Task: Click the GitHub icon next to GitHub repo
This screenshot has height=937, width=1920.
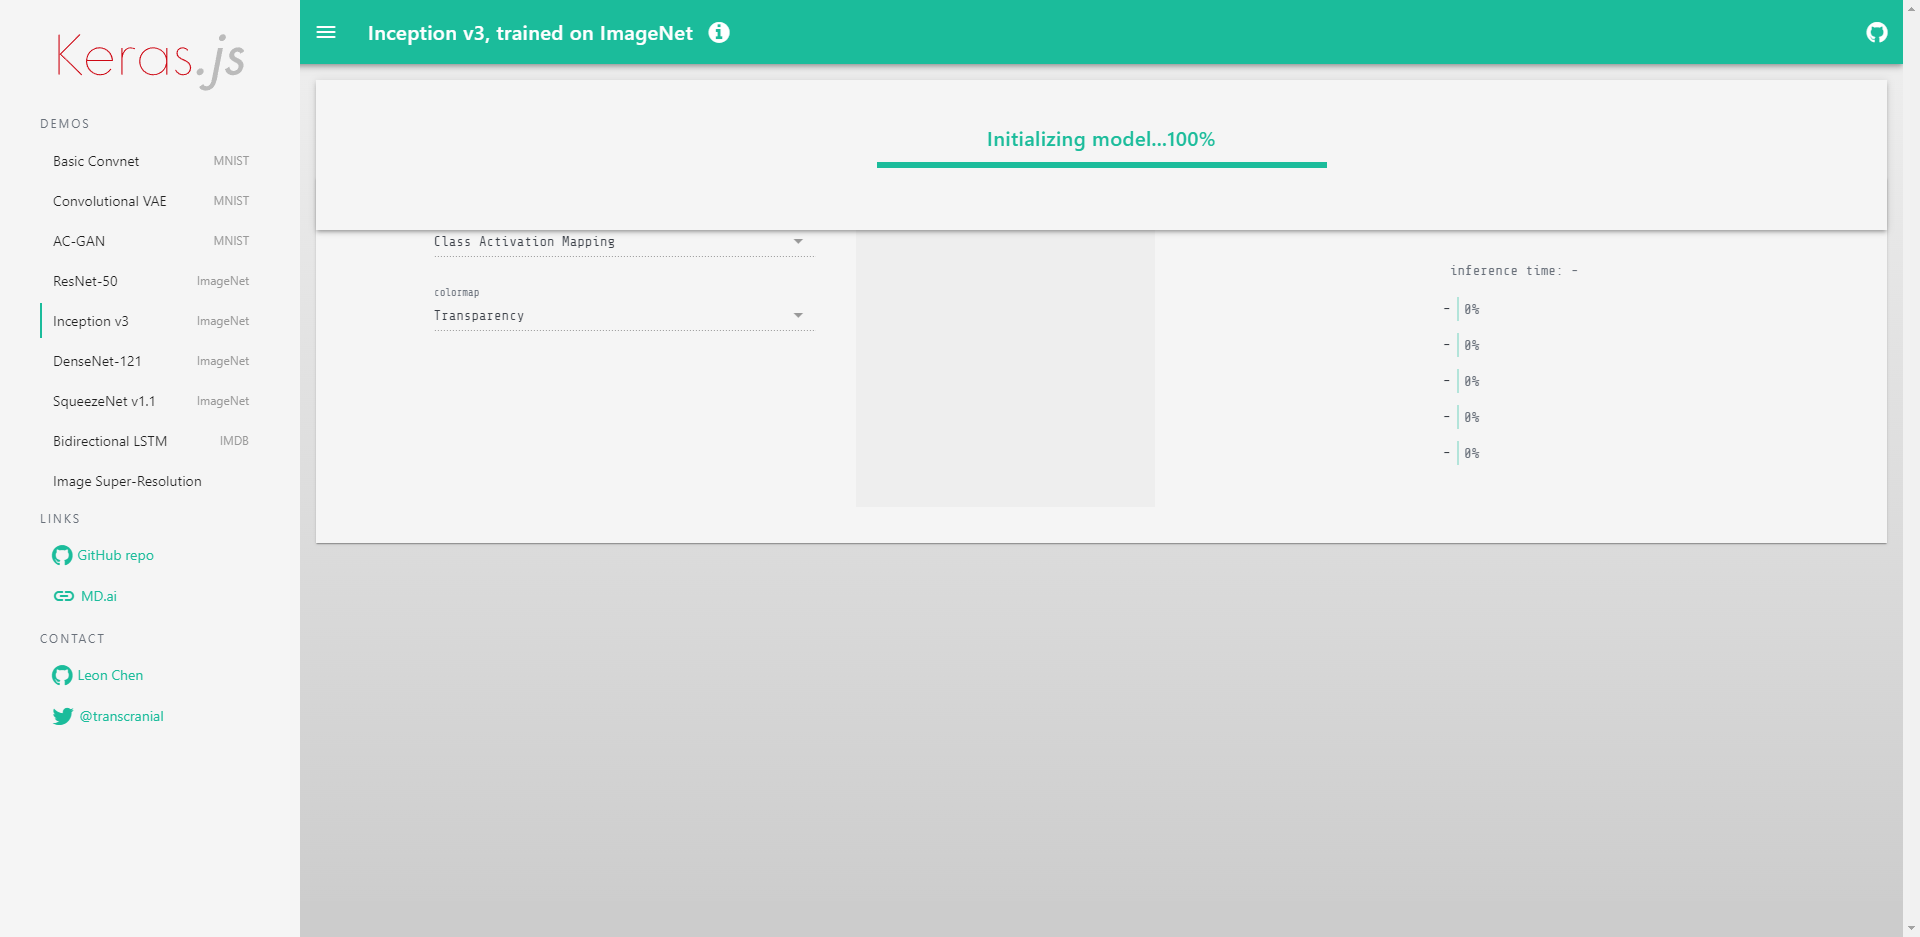Action: pyautogui.click(x=62, y=555)
